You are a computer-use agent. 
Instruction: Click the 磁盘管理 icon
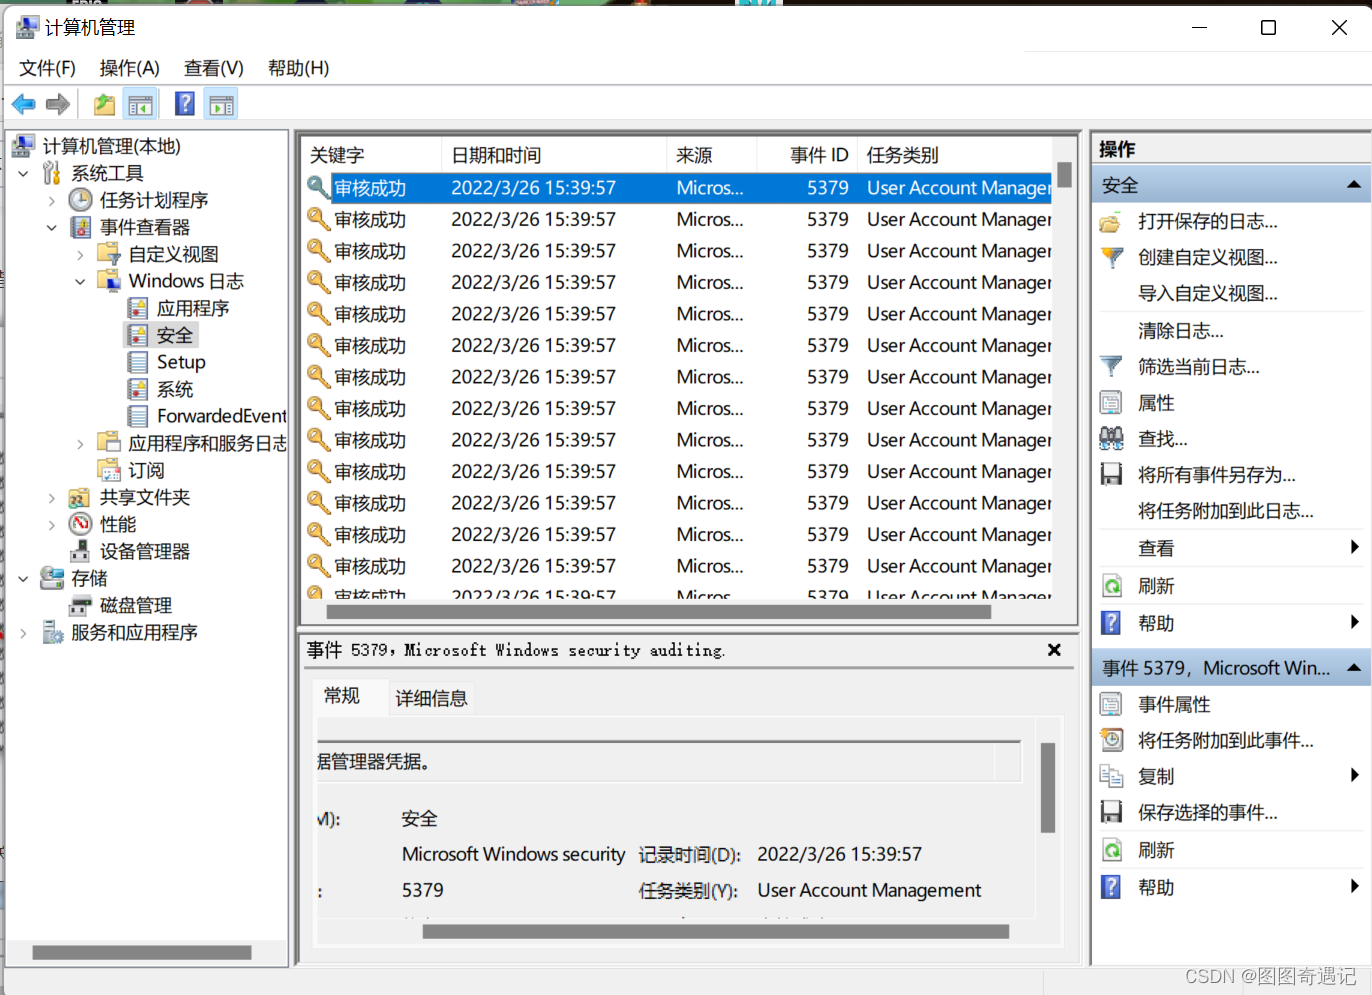81,606
